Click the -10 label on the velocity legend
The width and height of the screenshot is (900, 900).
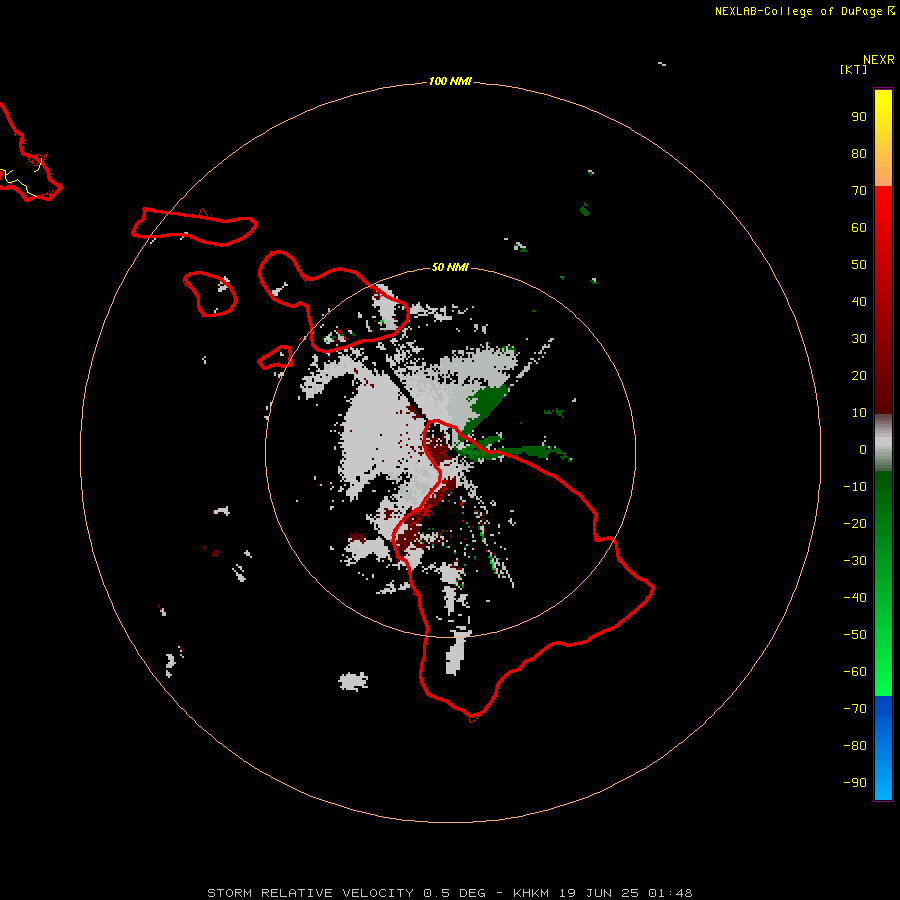coord(855,487)
